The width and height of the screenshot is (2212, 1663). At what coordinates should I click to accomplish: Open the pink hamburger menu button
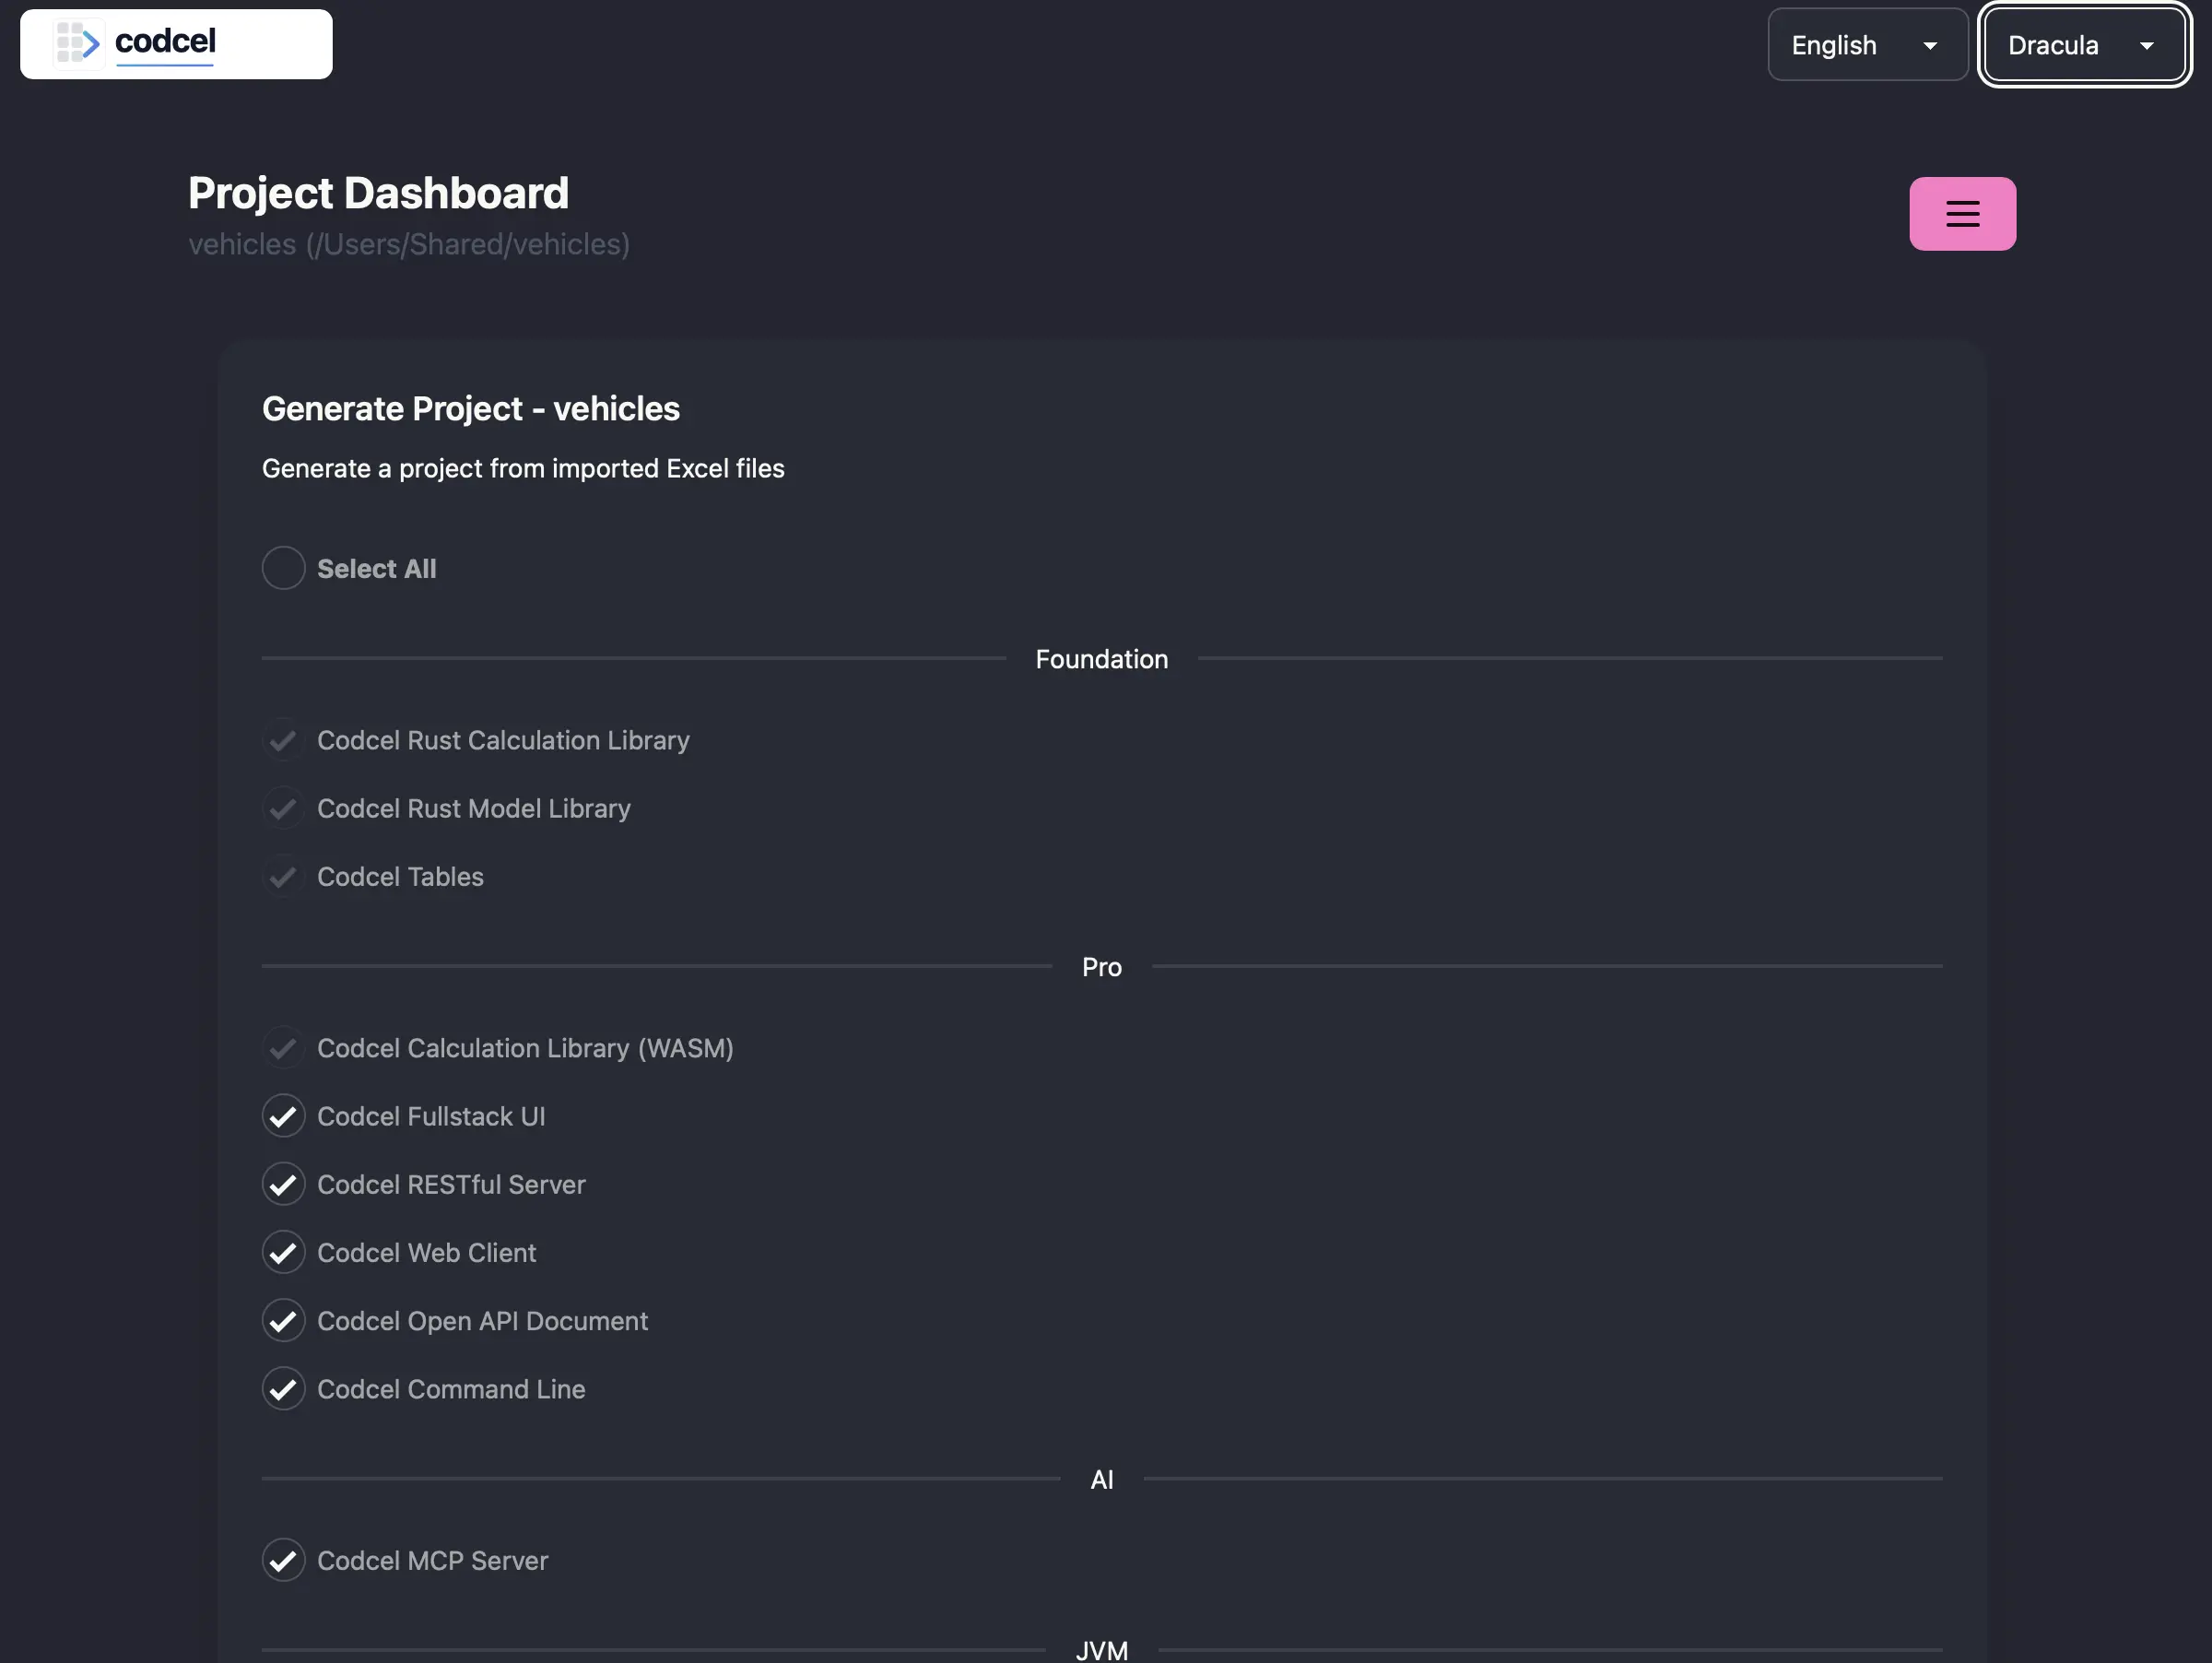point(1961,214)
